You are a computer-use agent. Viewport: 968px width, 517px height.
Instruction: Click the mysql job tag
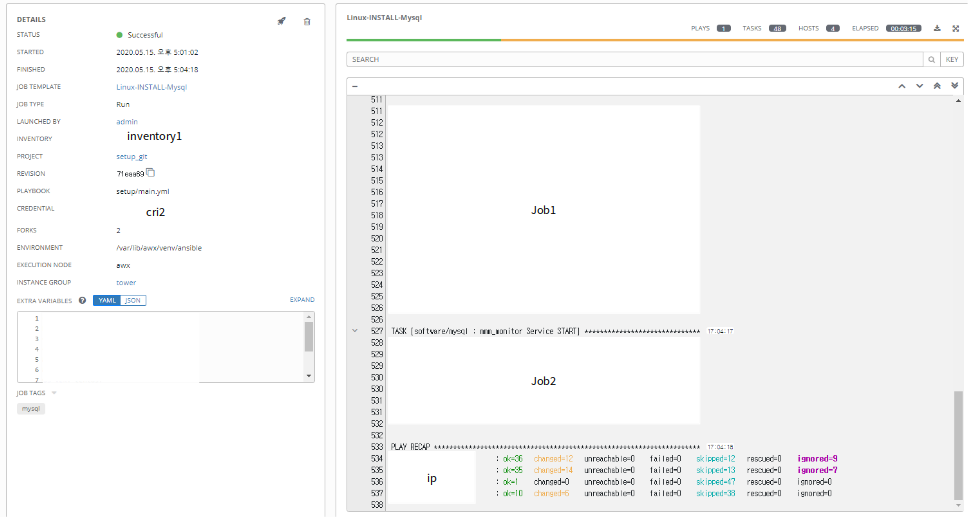click(x=31, y=408)
